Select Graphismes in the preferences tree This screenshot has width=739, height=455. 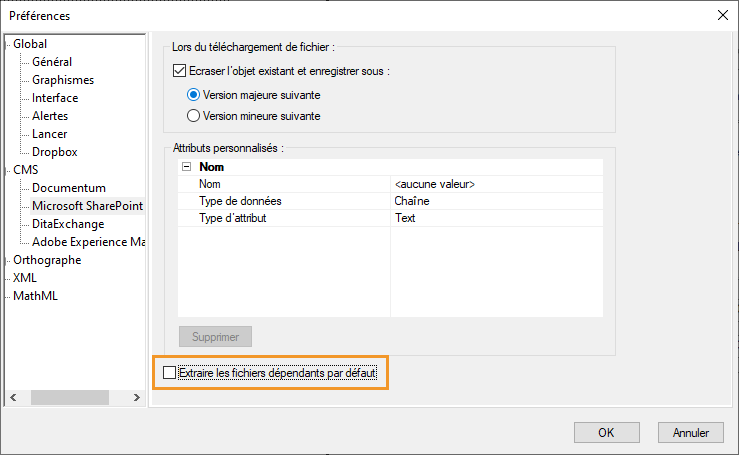pyautogui.click(x=63, y=80)
